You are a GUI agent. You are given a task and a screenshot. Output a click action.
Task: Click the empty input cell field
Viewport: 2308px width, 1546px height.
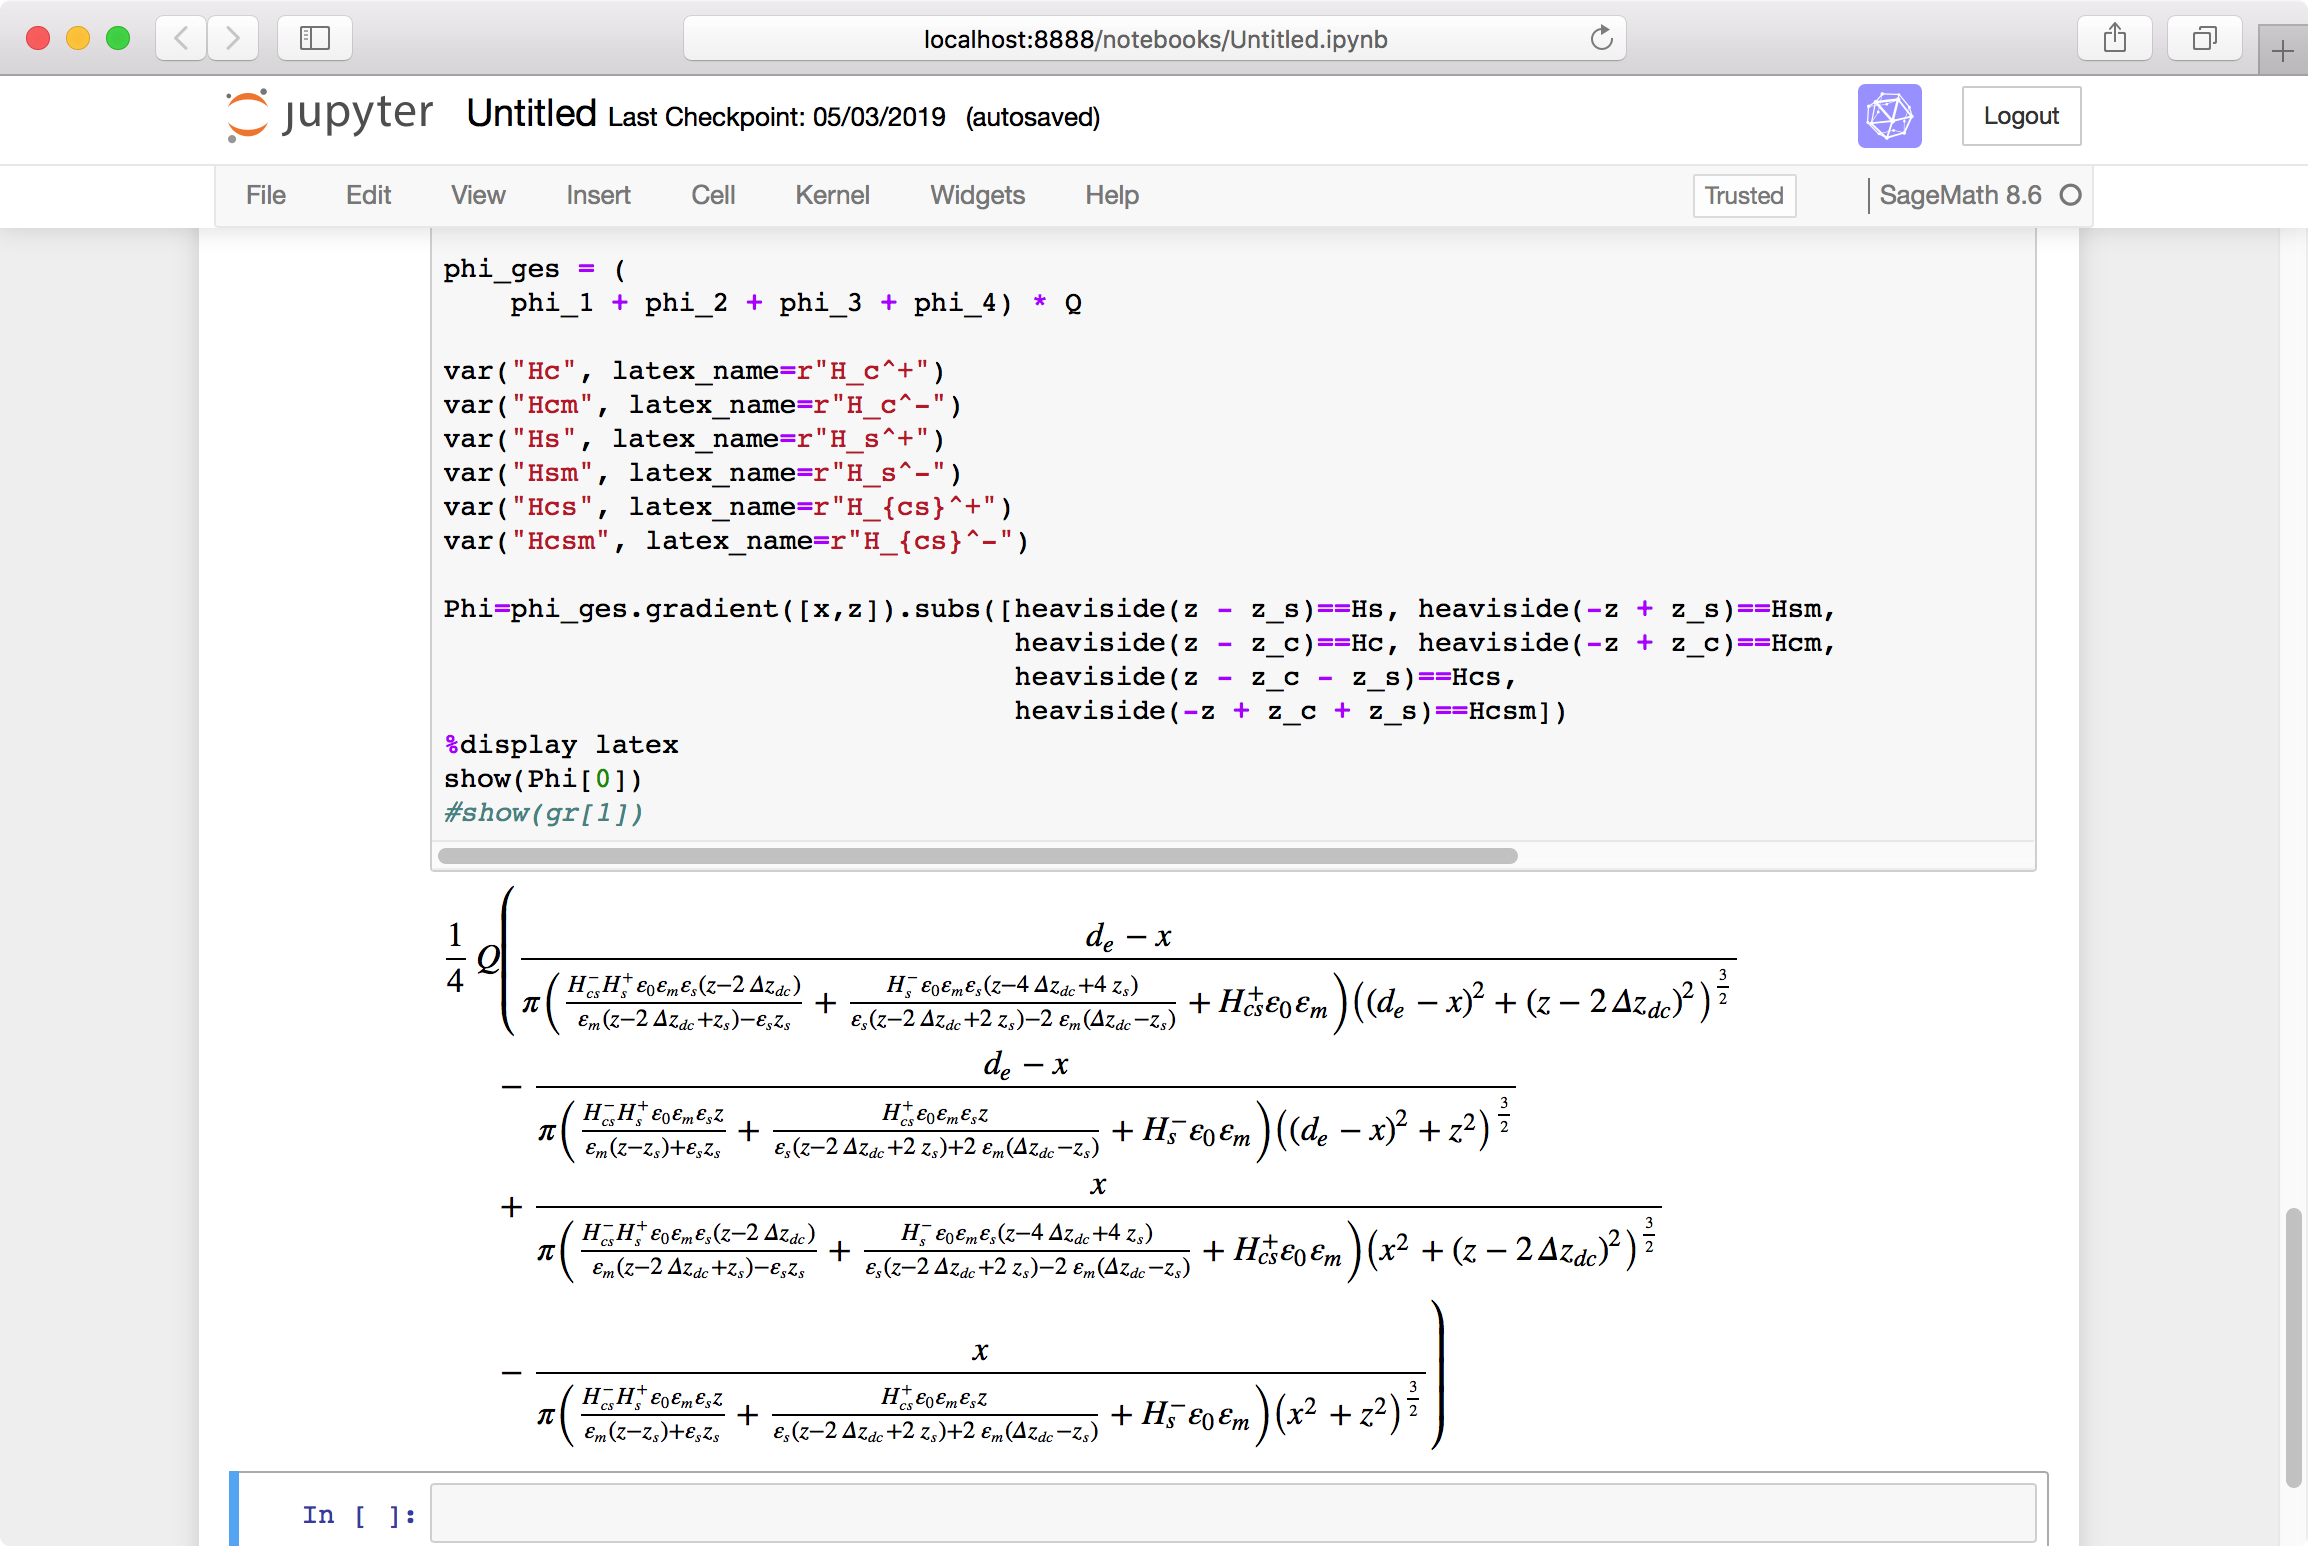[1232, 1514]
